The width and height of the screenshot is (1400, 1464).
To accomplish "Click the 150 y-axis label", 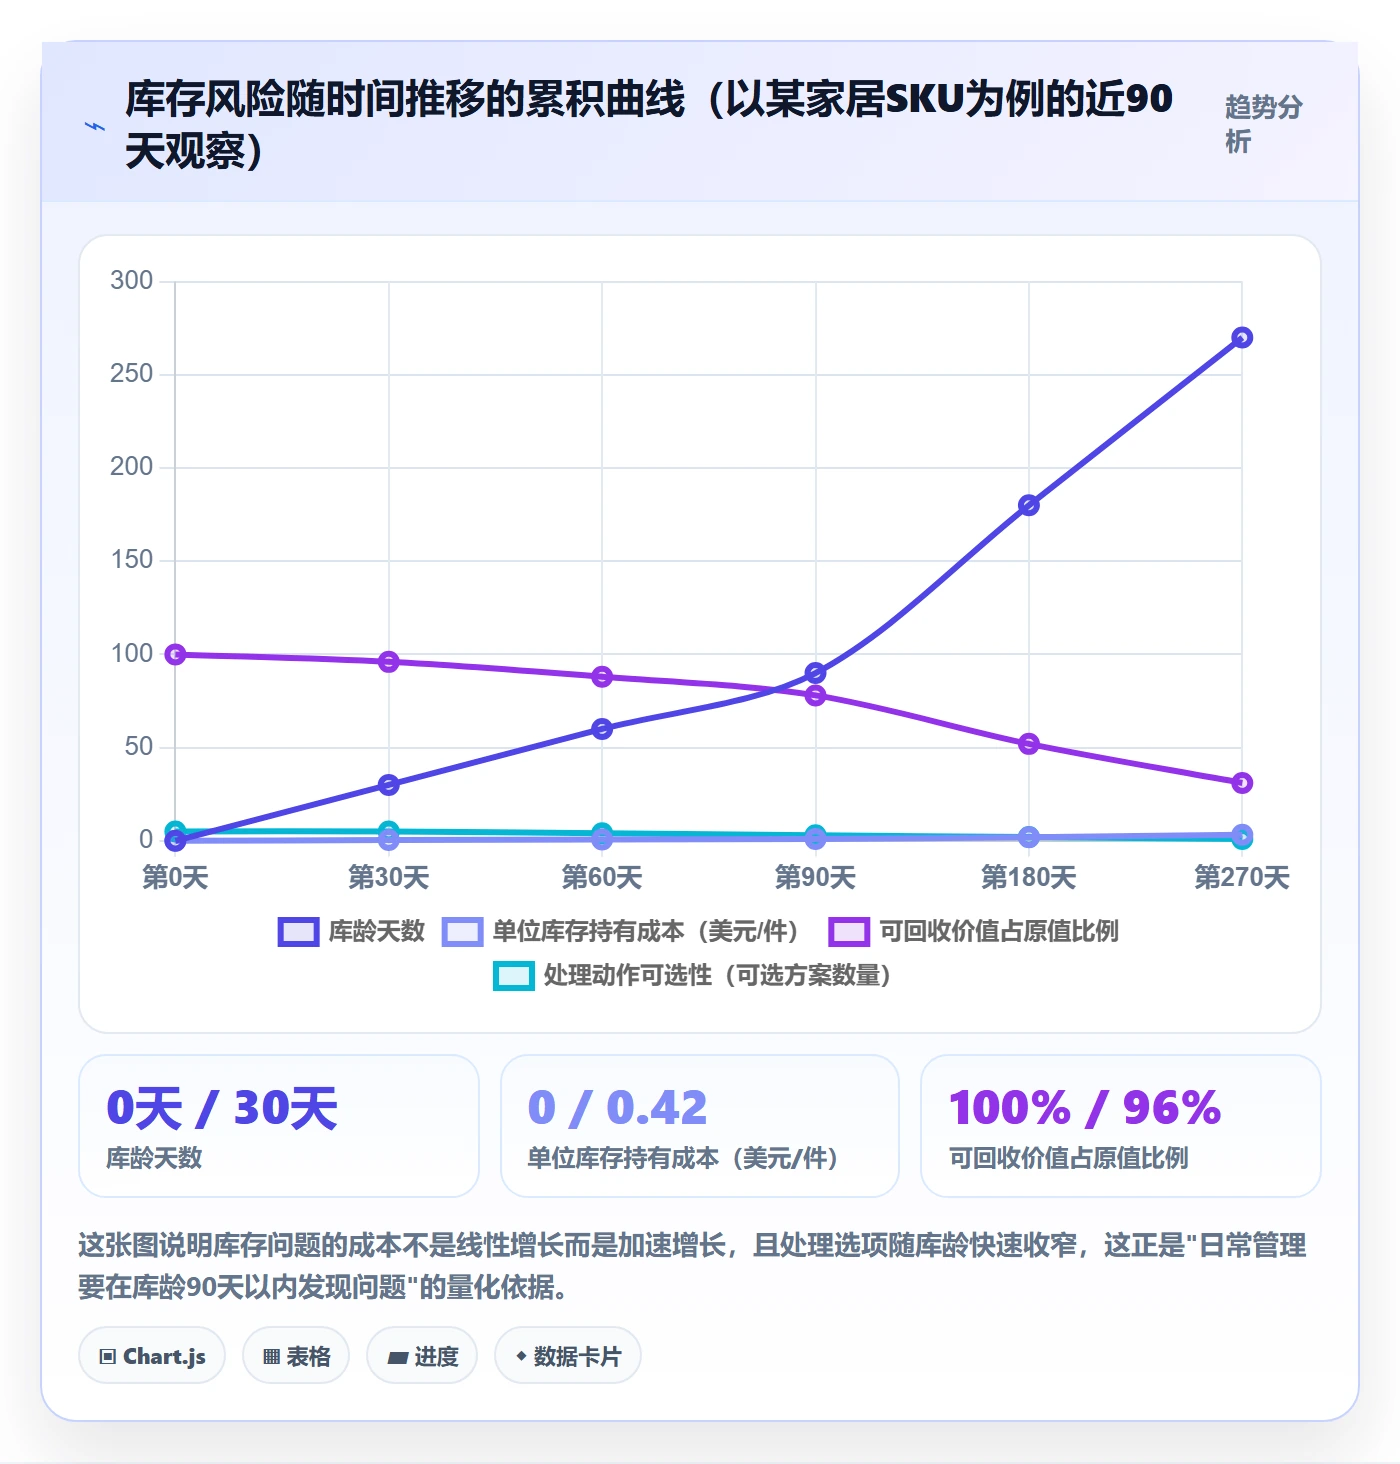I will coord(132,560).
